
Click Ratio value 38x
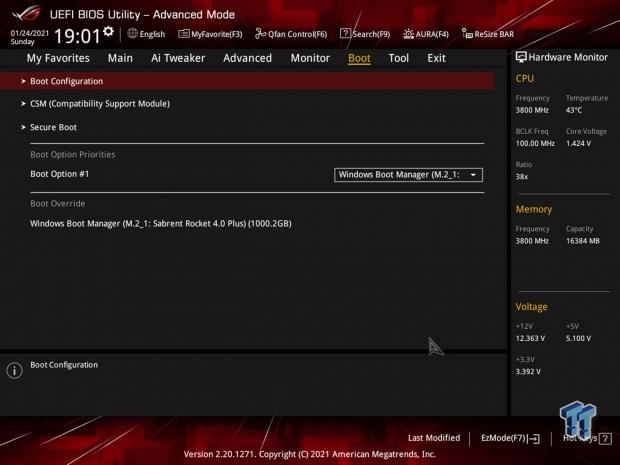(x=522, y=176)
